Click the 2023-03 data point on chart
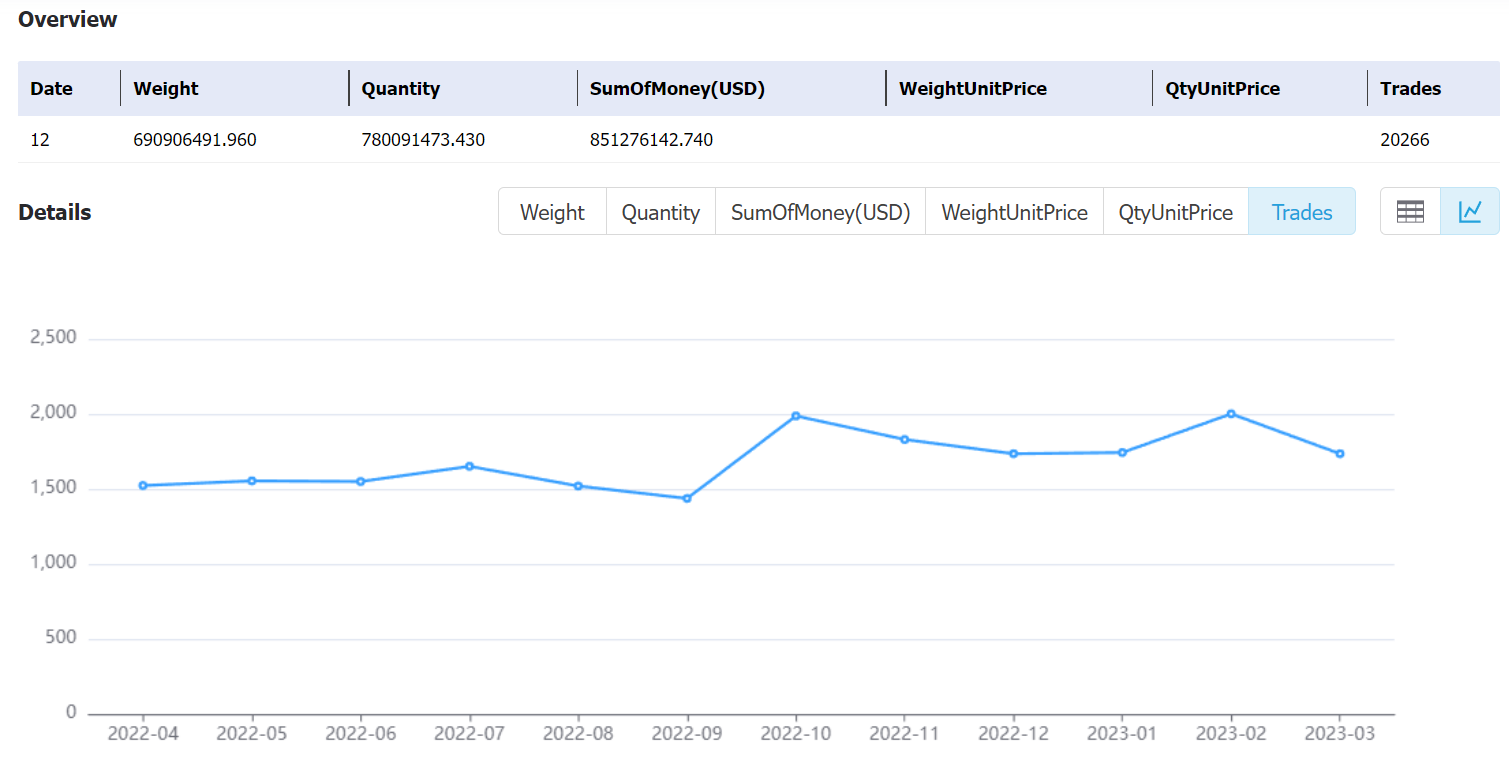The width and height of the screenshot is (1509, 761). click(x=1339, y=454)
